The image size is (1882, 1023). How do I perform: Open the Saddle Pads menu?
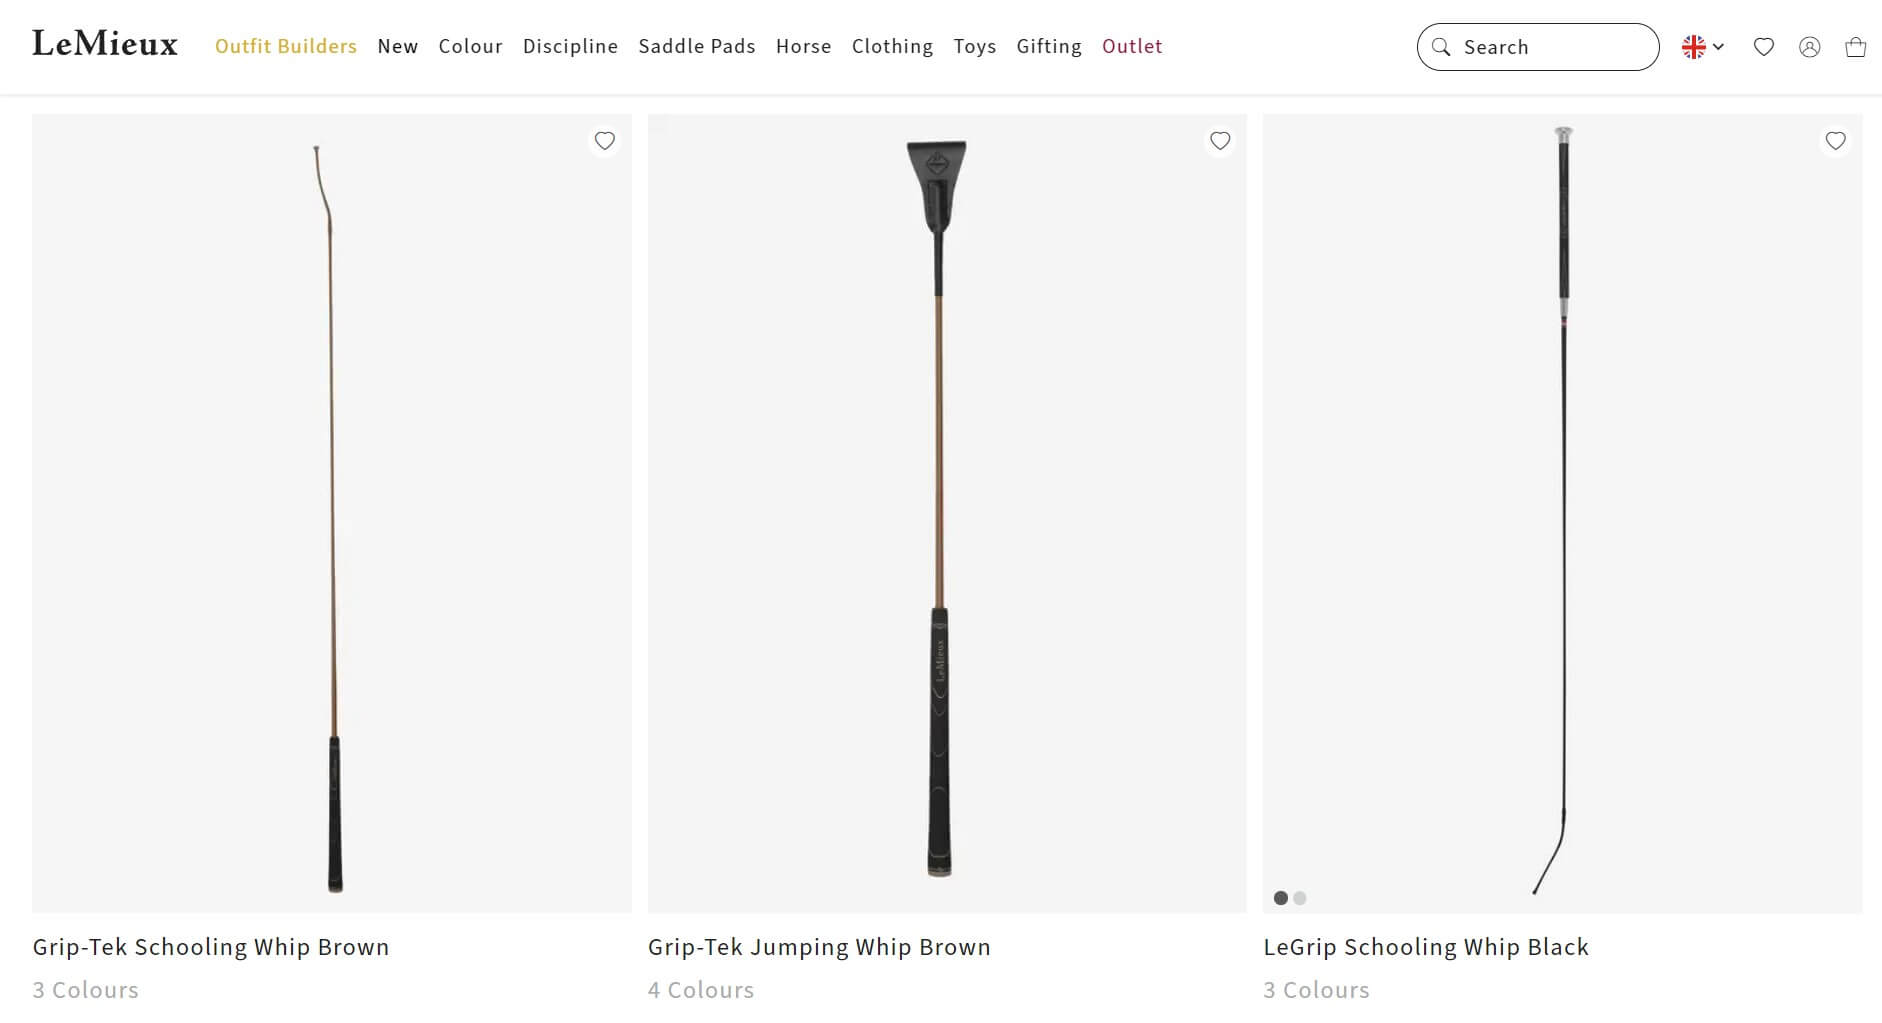(x=697, y=46)
